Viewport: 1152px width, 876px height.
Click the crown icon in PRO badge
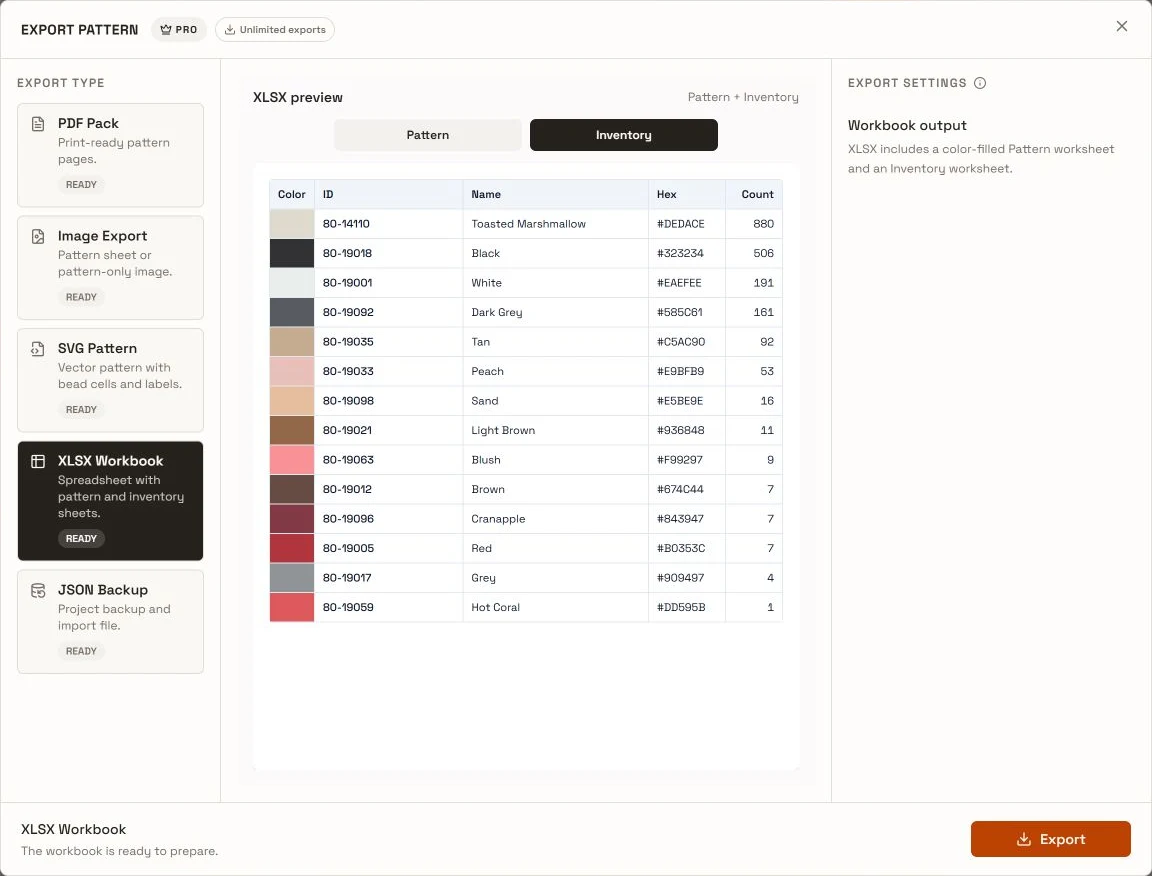[165, 30]
